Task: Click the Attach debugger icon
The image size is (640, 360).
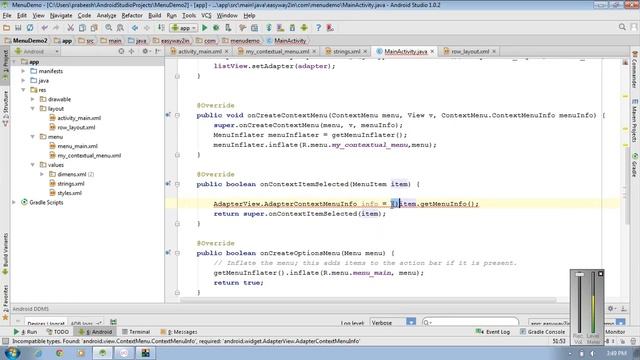Action: 228,28
